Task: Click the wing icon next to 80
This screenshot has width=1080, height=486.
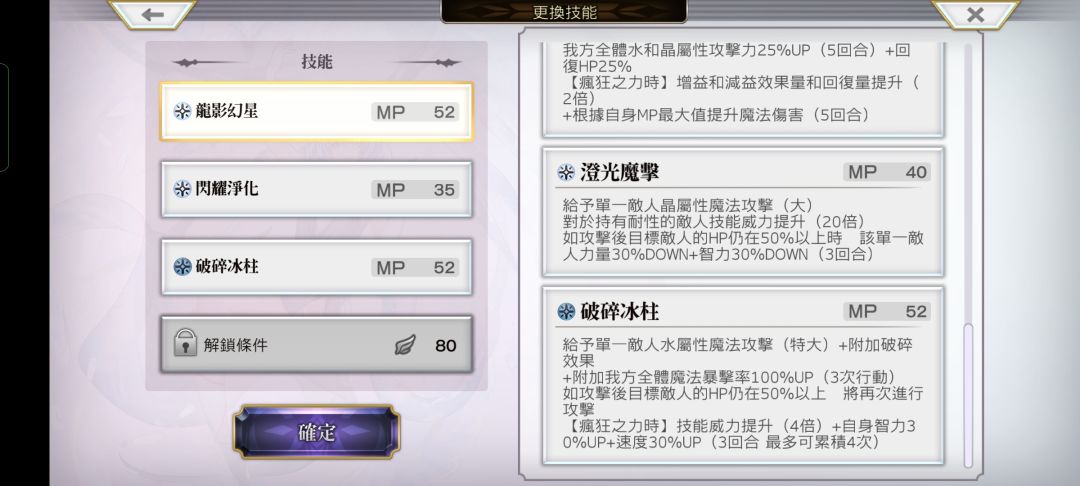Action: point(406,344)
